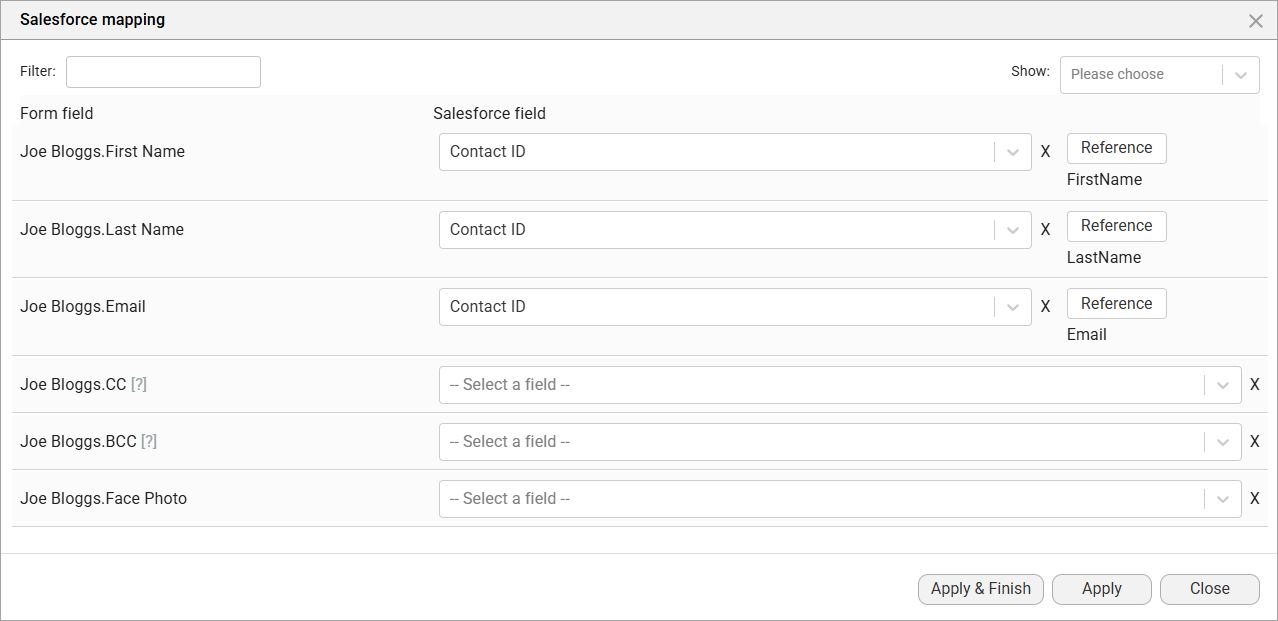Remove the Last Name field mapping
The height and width of the screenshot is (621, 1278).
[x=1045, y=229]
